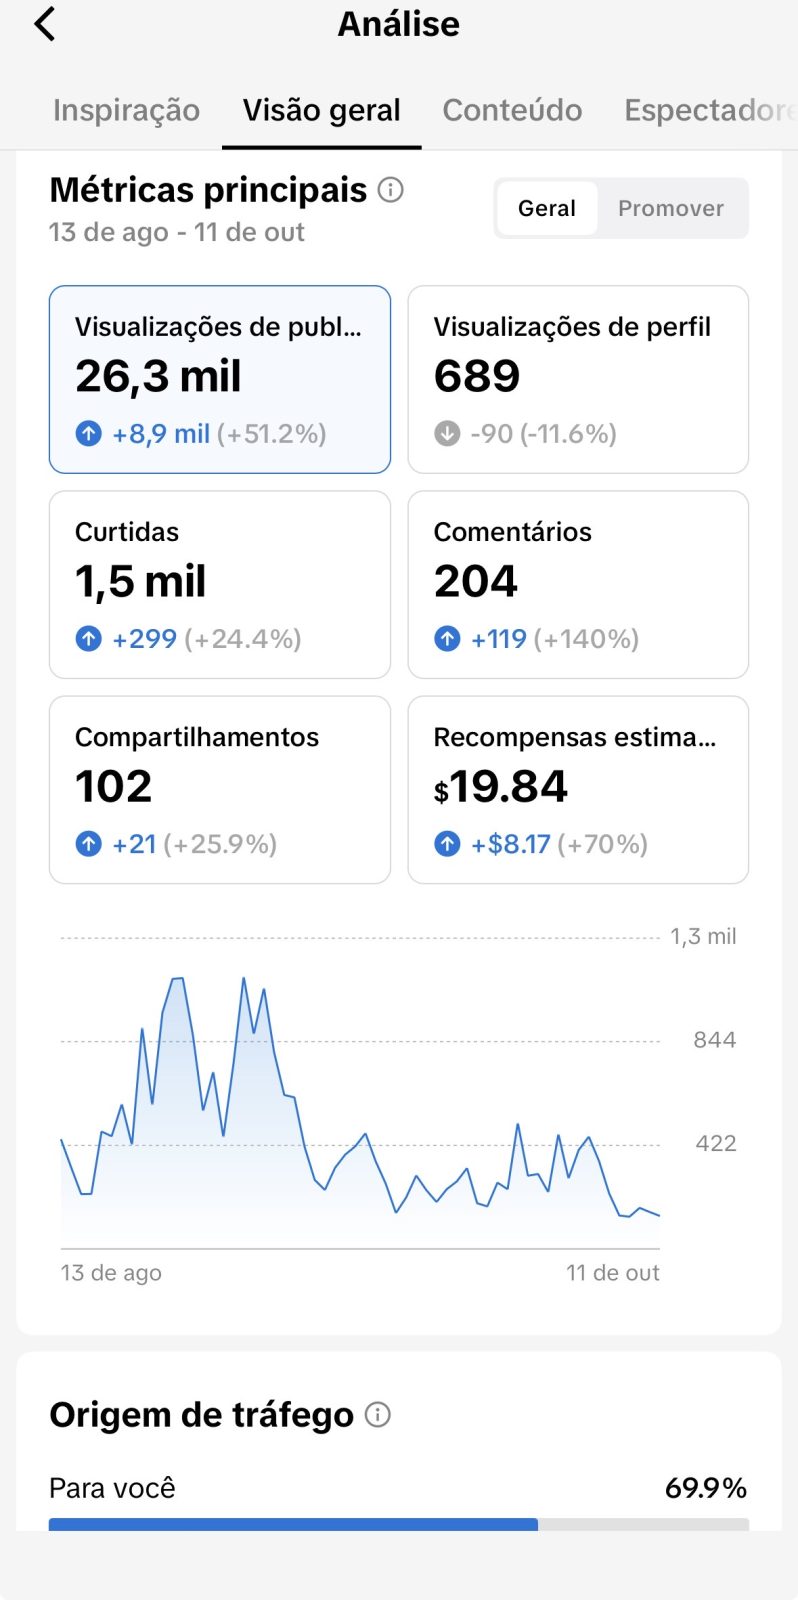Tap down-arrow icon in Visualizações de perfil card
Screen dimensions: 798x1600
(x=447, y=433)
